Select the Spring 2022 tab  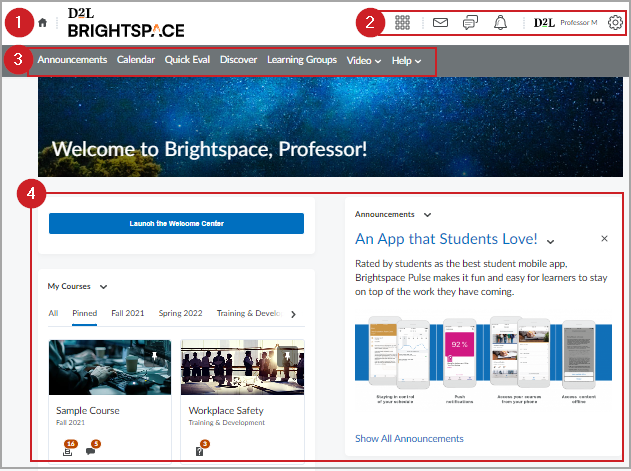[x=180, y=313]
